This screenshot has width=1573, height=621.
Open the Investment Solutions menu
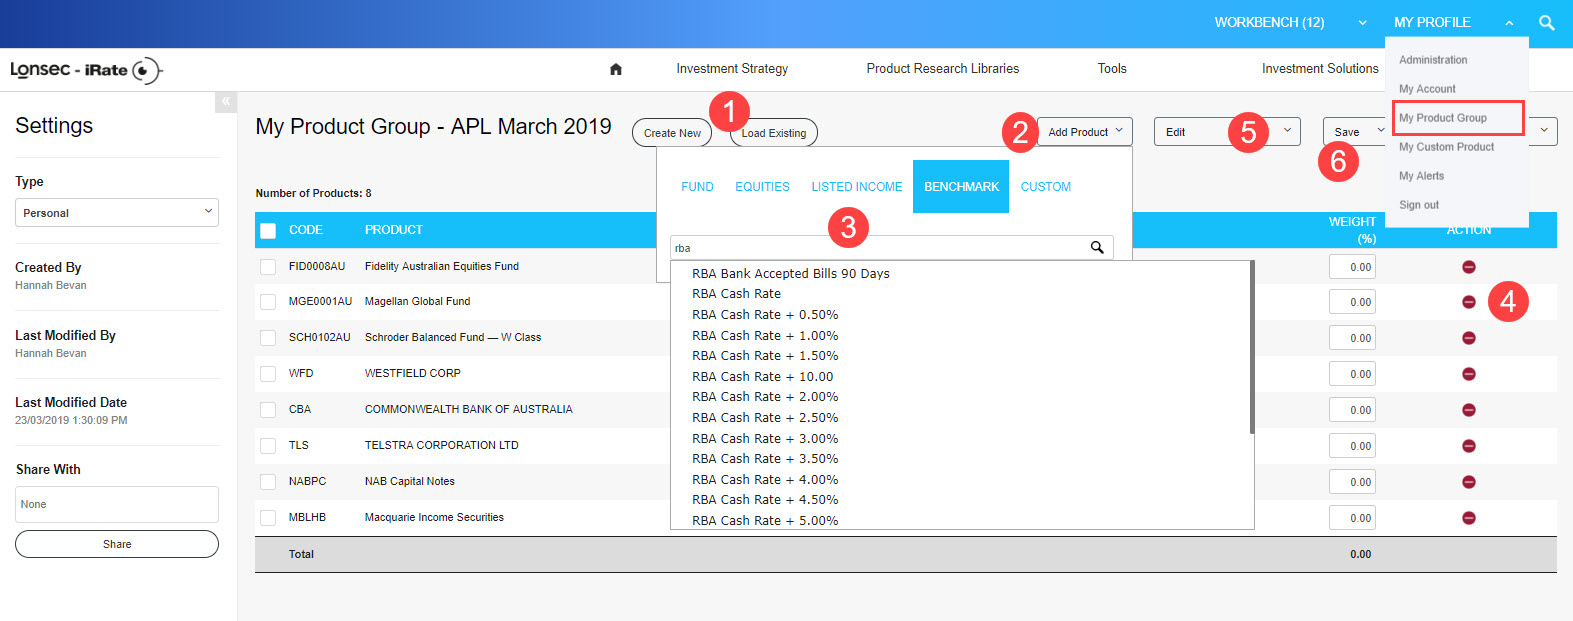(1320, 69)
